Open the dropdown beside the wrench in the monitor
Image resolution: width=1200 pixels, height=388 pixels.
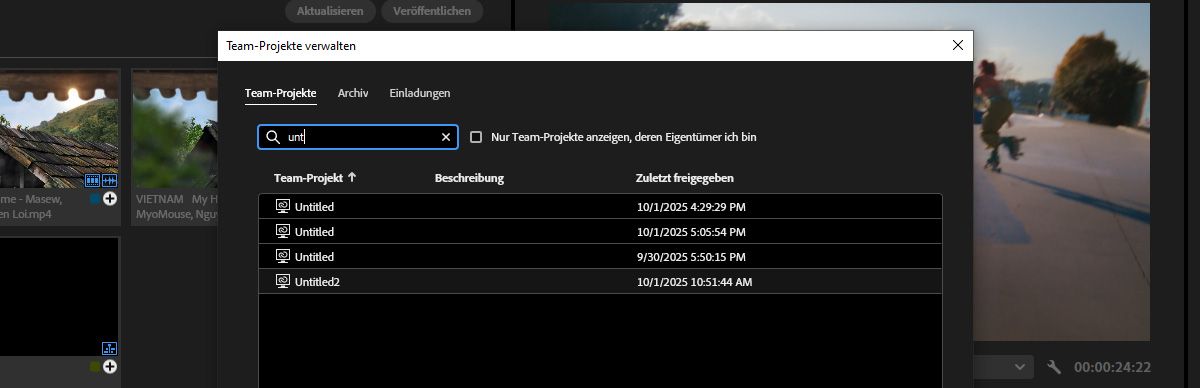click(x=1019, y=367)
